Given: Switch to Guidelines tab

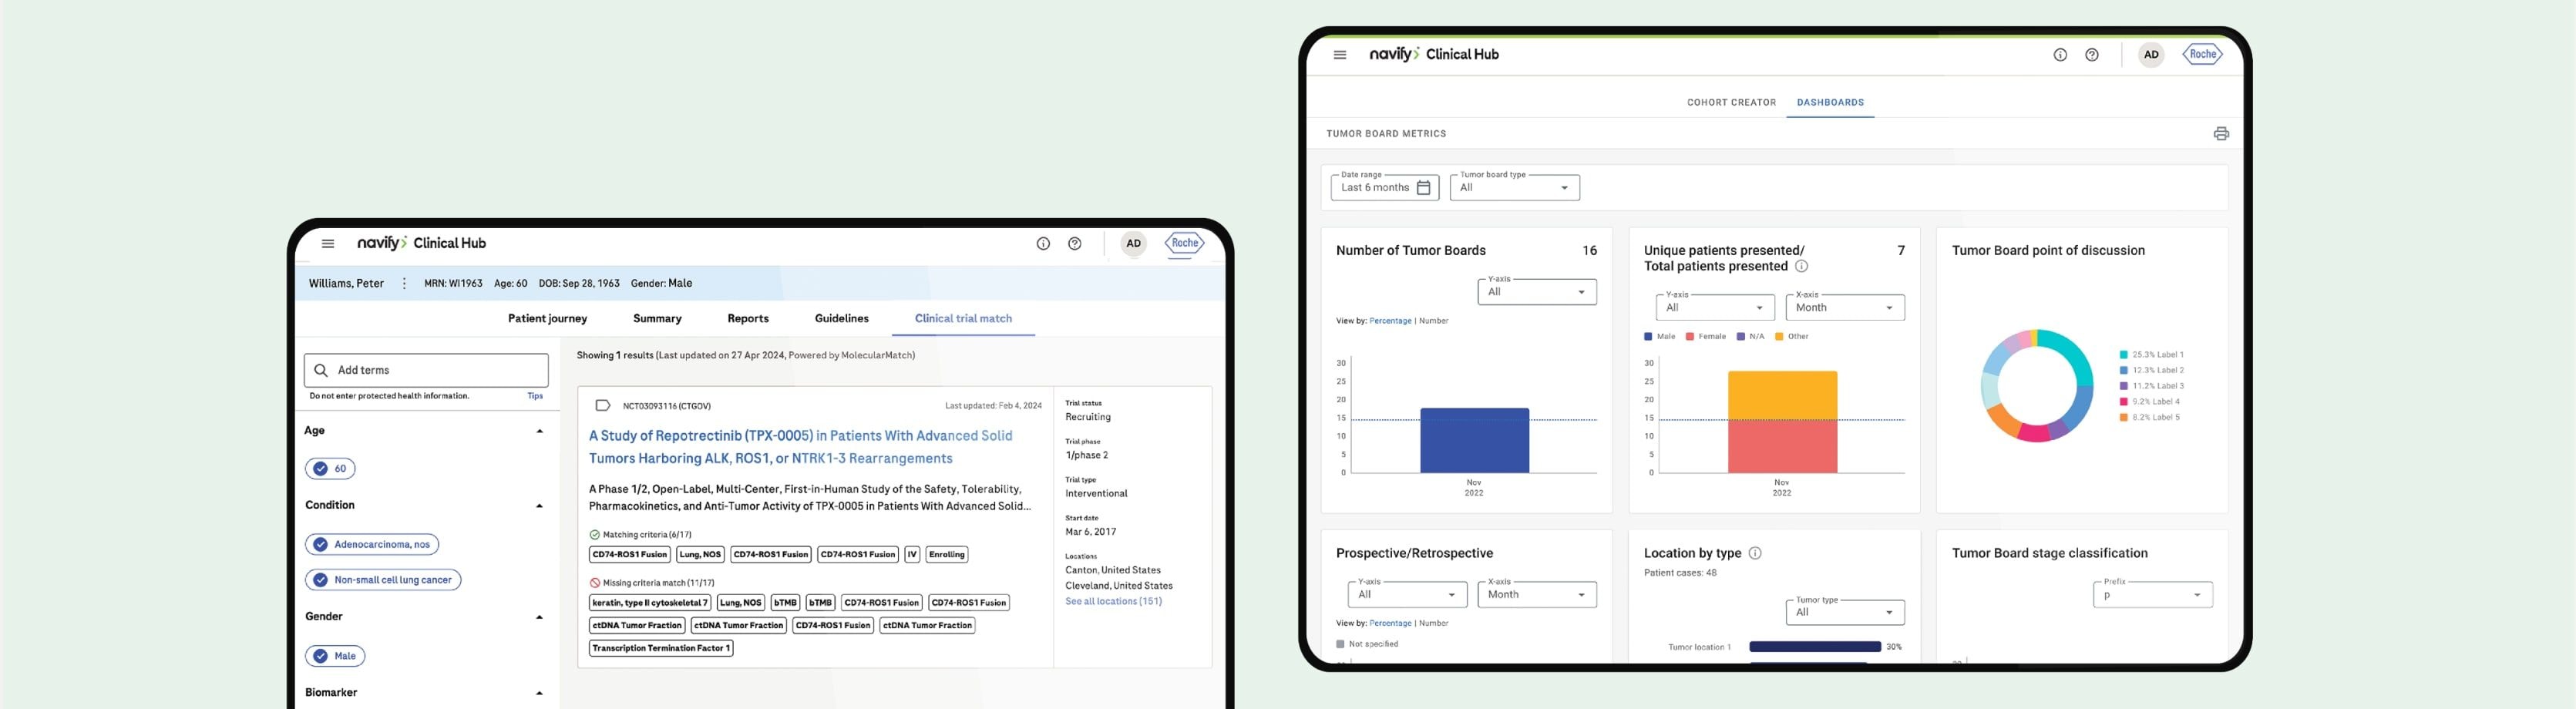Looking at the screenshot, I should 842,319.
